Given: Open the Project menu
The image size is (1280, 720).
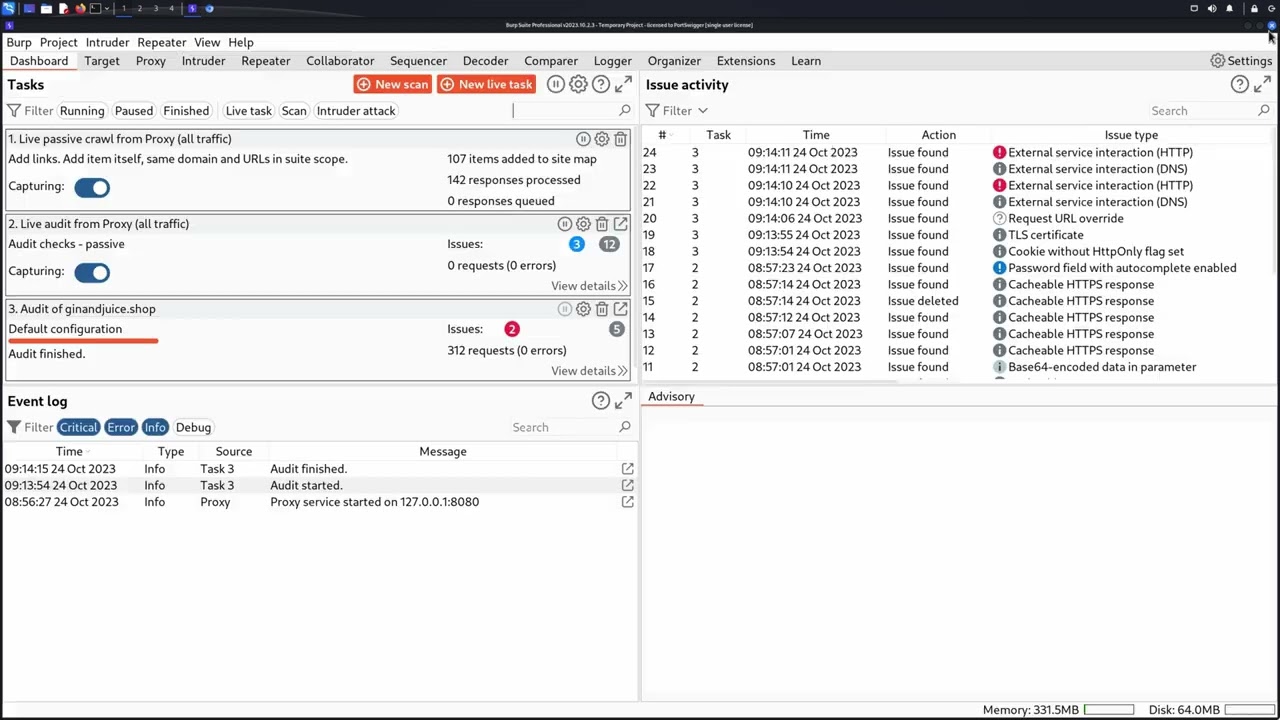Looking at the screenshot, I should [58, 42].
